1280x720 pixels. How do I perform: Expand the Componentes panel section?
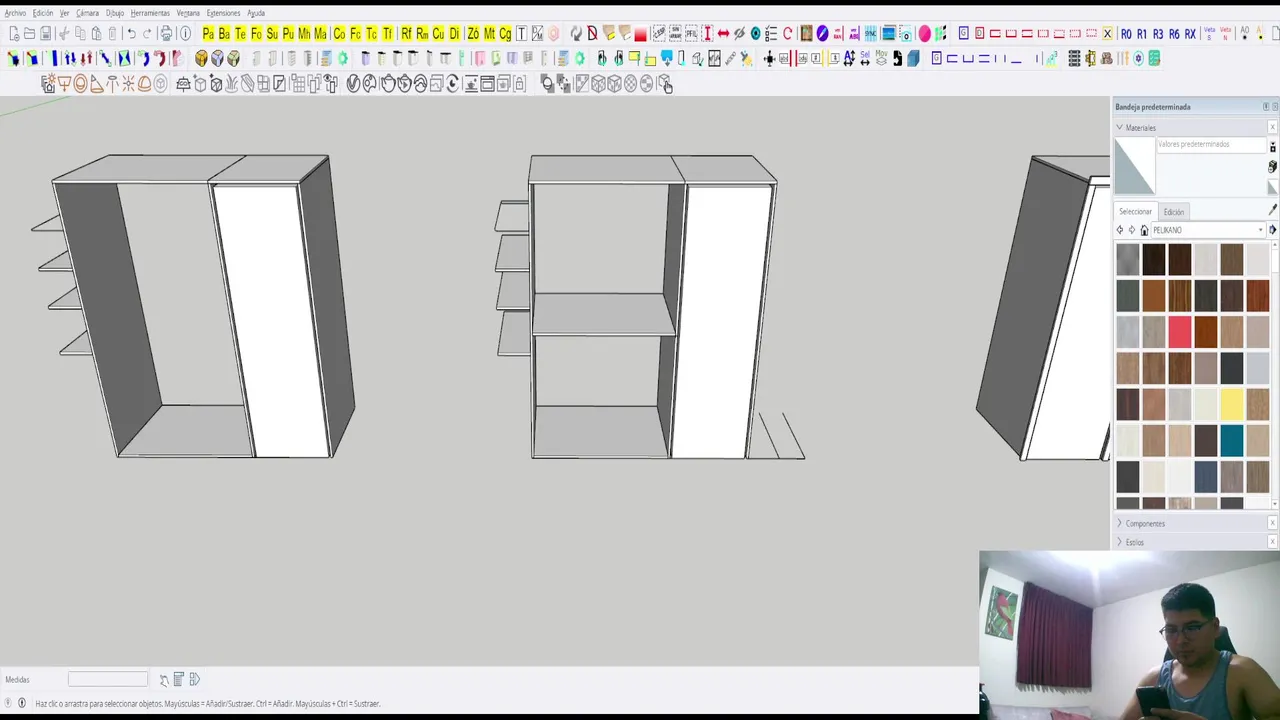click(1119, 523)
